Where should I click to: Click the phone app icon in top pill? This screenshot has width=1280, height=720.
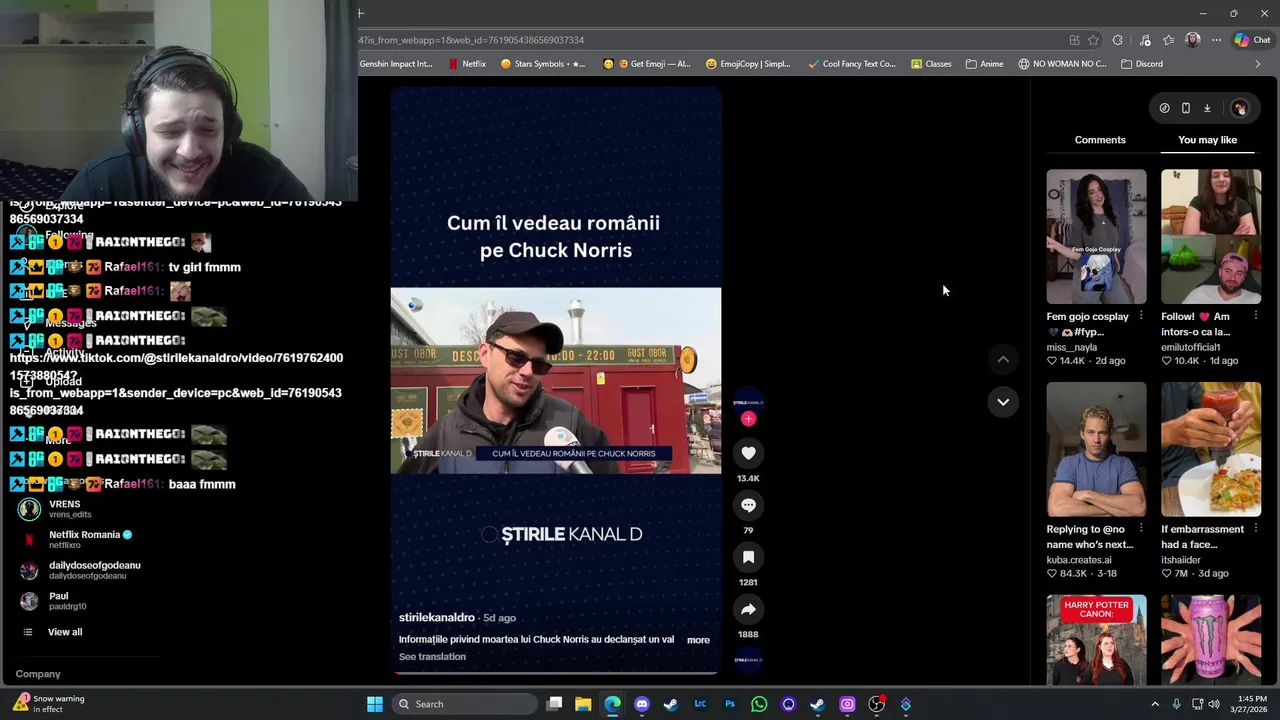tap(1185, 108)
